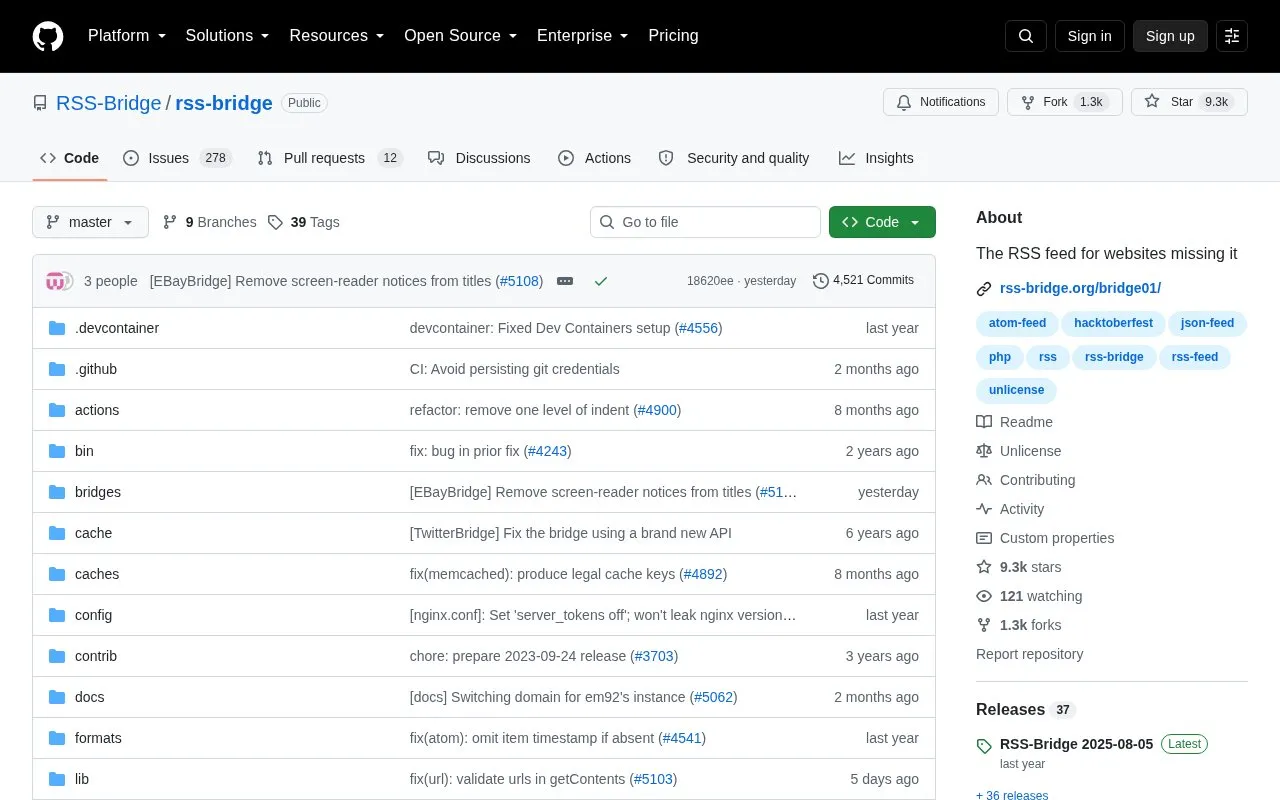Open the rss-bridge.org/bridge01/ website link

coord(1080,288)
